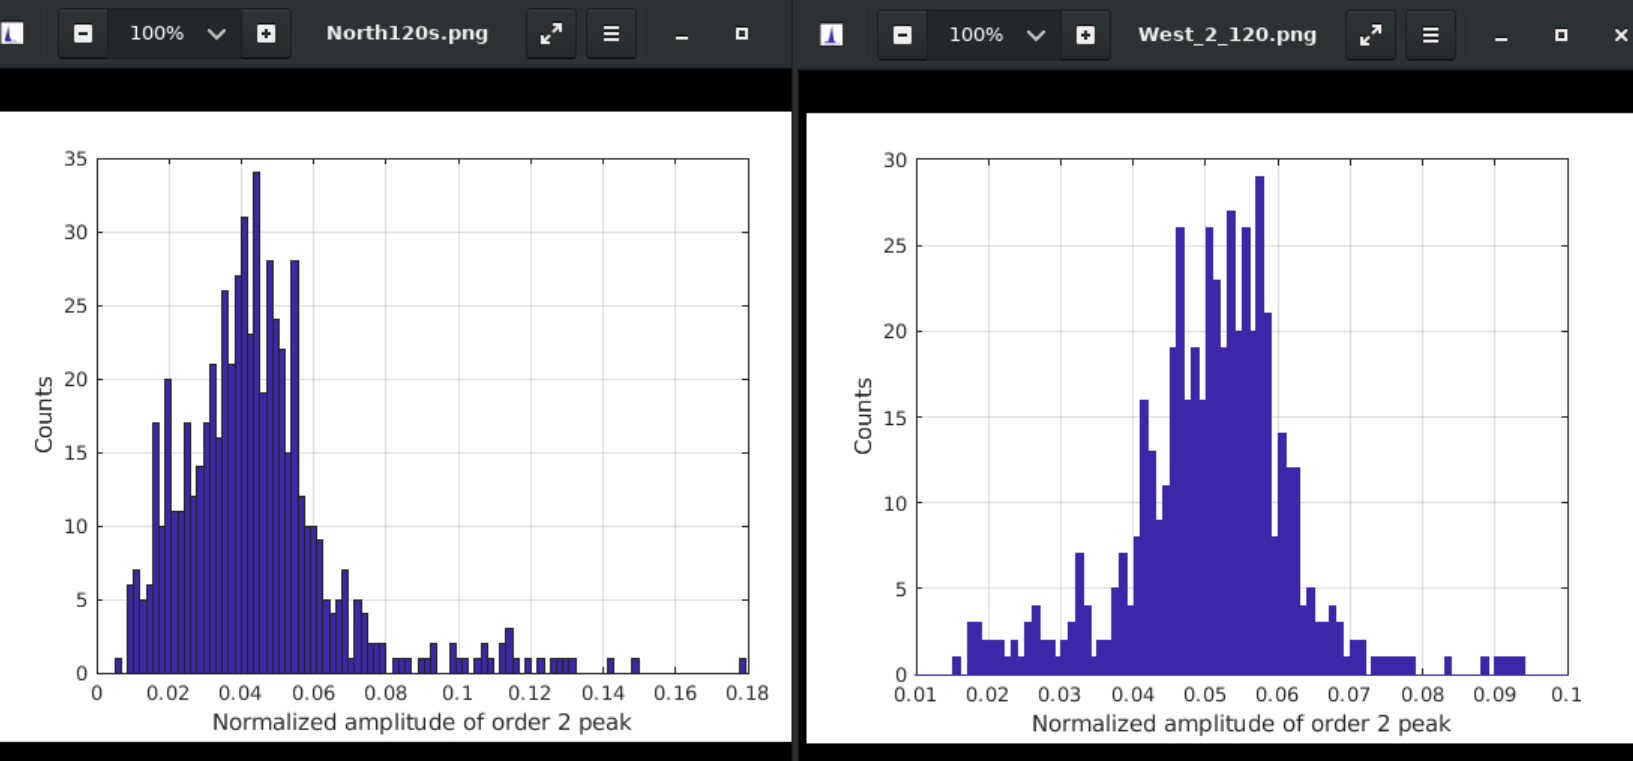Expand the zoom level dropdown for West_2_120.png
Viewport: 1633px width, 761px height.
1036,35
